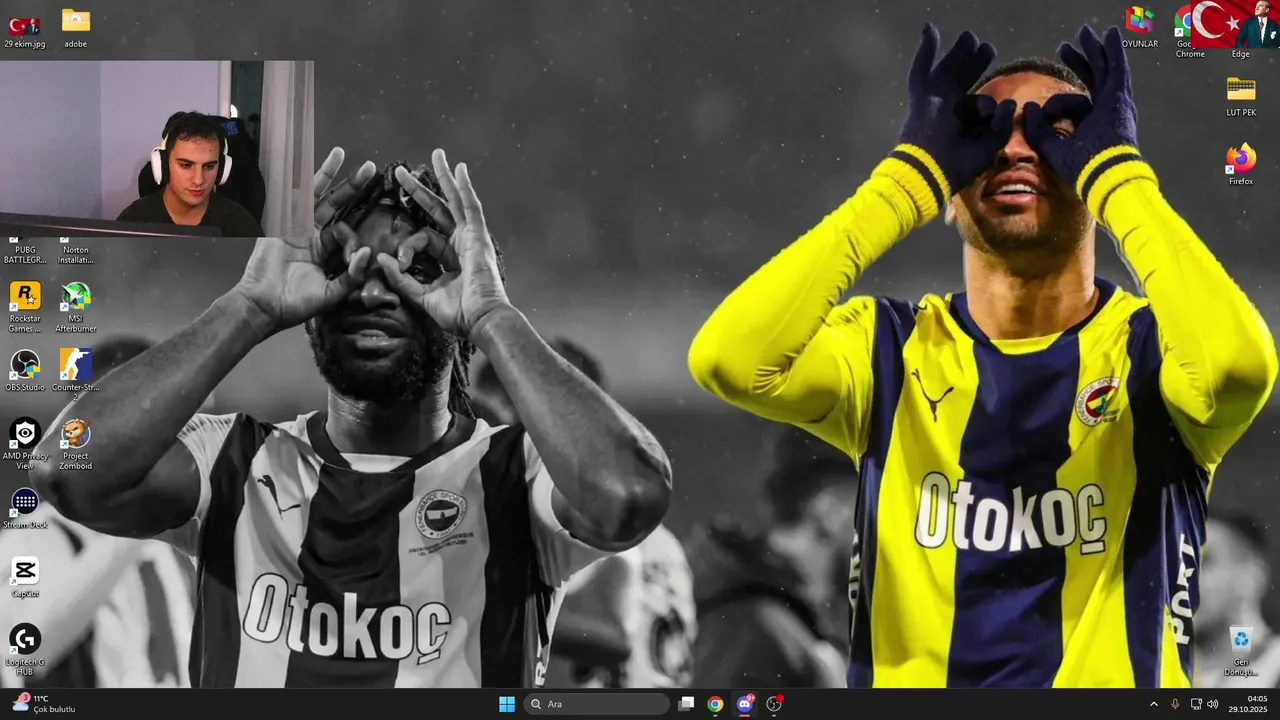
Task: Open OBS Studio desktop shortcut
Action: point(25,370)
